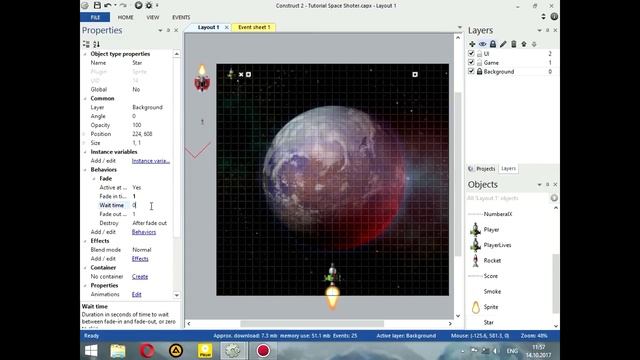Click Edit animations link
Image resolution: width=640 pixels, height=360 pixels.
pyautogui.click(x=136, y=294)
